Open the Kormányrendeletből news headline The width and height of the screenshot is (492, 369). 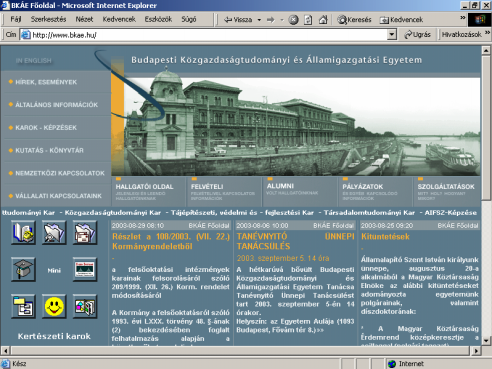pyautogui.click(x=171, y=242)
